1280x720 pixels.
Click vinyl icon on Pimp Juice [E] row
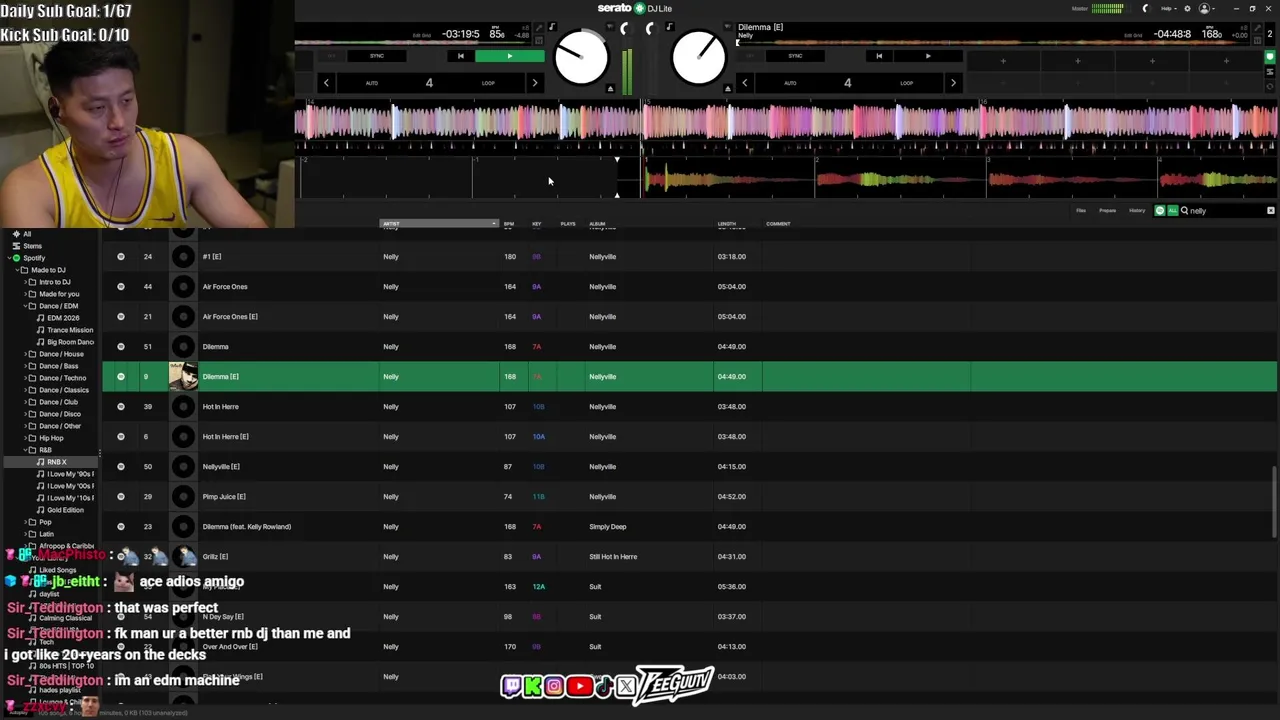[x=183, y=497]
